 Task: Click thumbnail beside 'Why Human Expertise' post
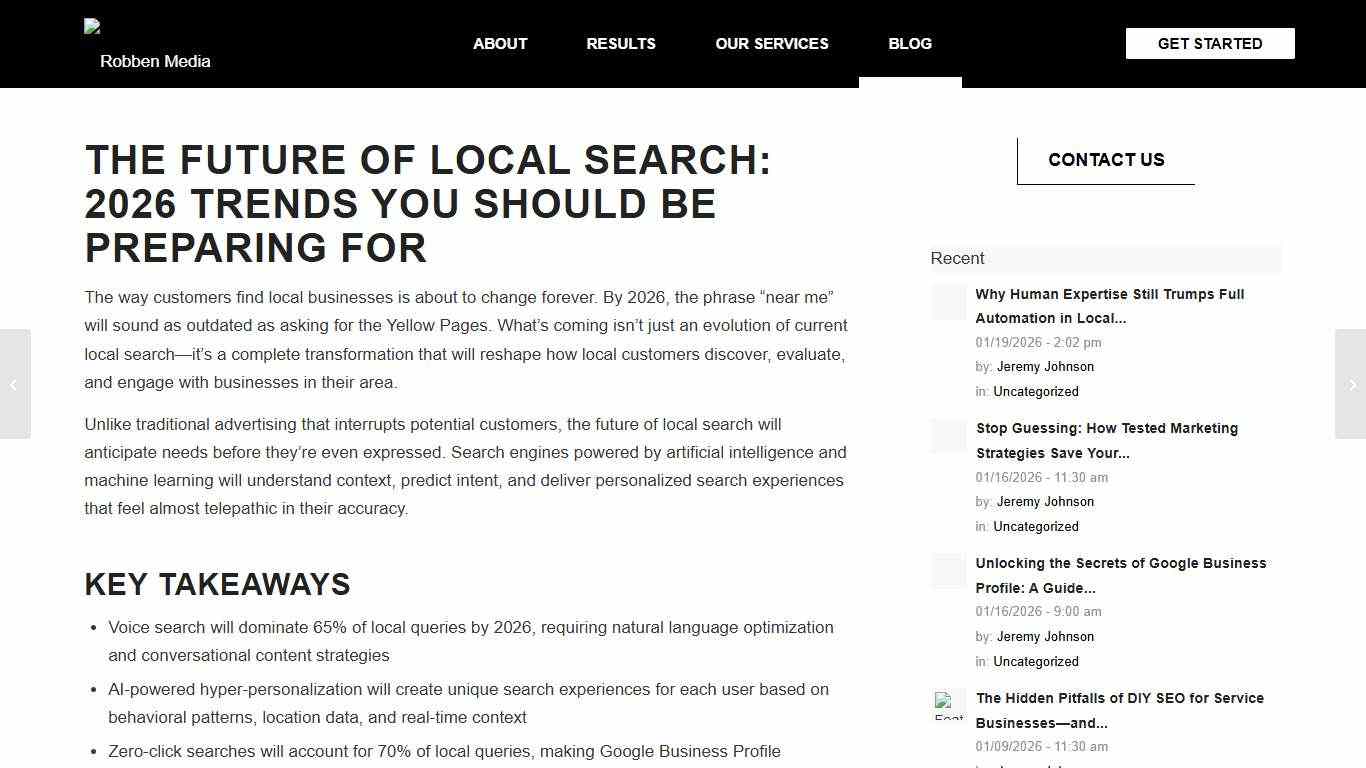948,302
